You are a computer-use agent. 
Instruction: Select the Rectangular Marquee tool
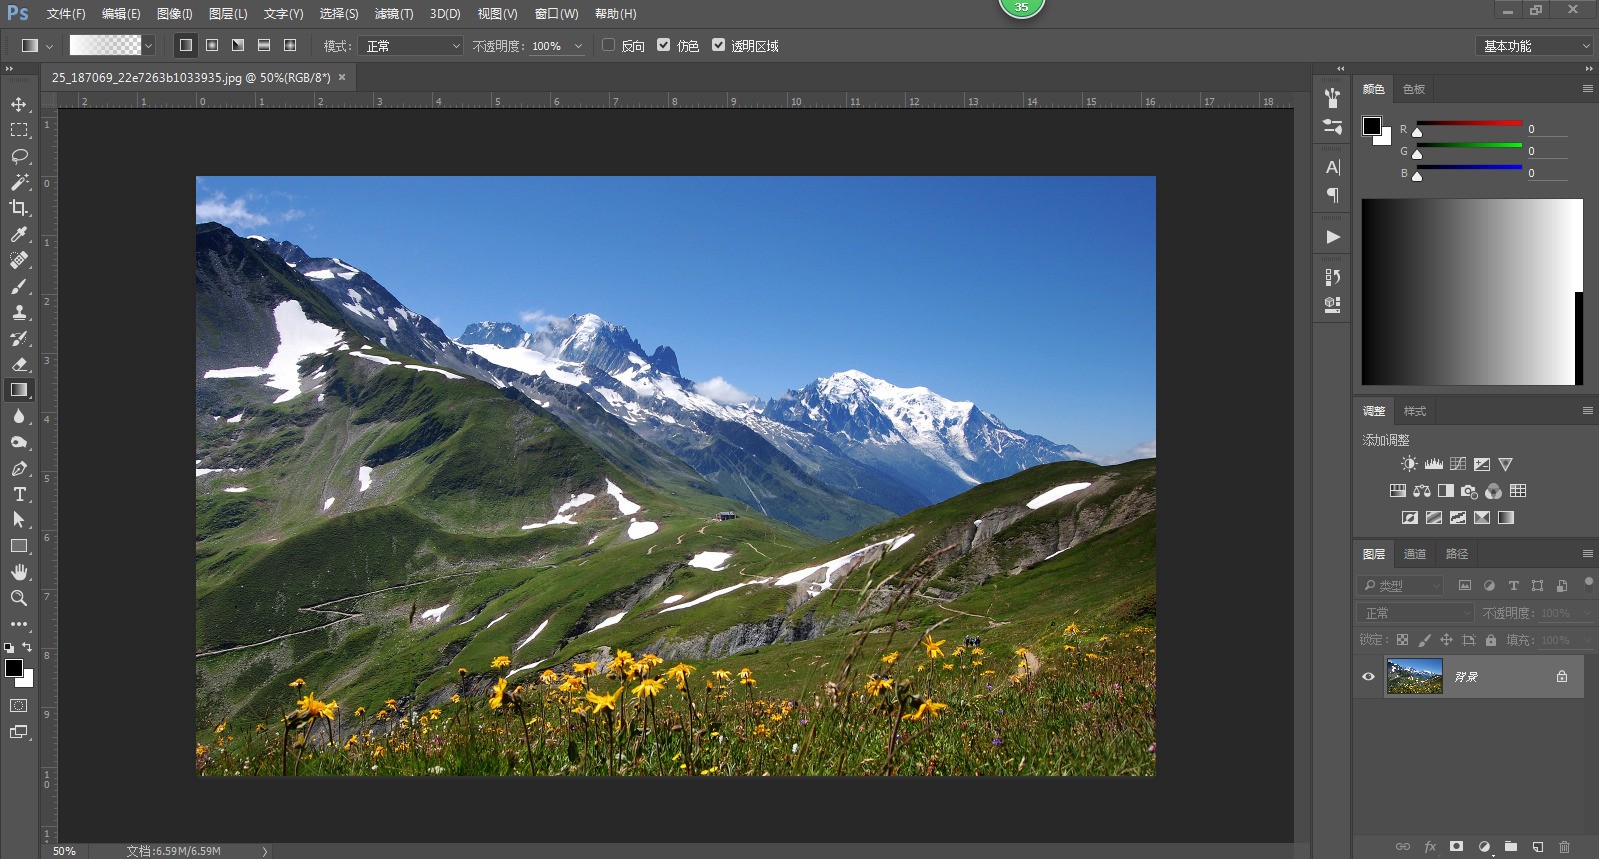coord(19,130)
